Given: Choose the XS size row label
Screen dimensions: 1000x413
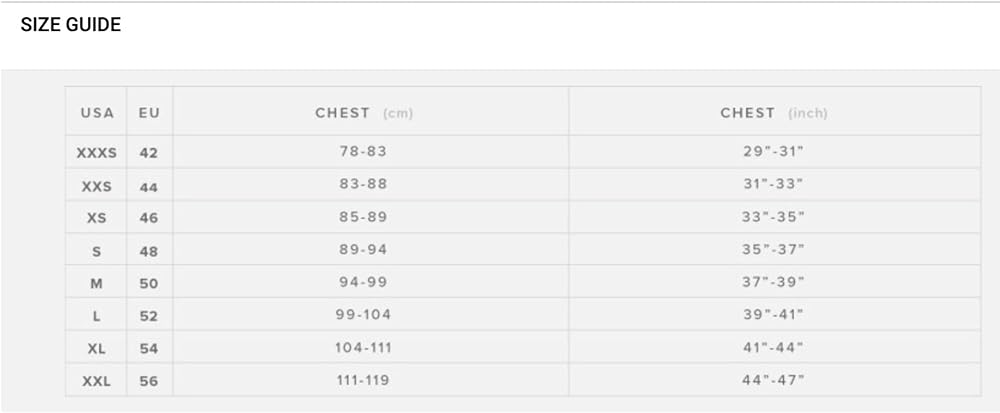Looking at the screenshot, I should click(x=97, y=218).
